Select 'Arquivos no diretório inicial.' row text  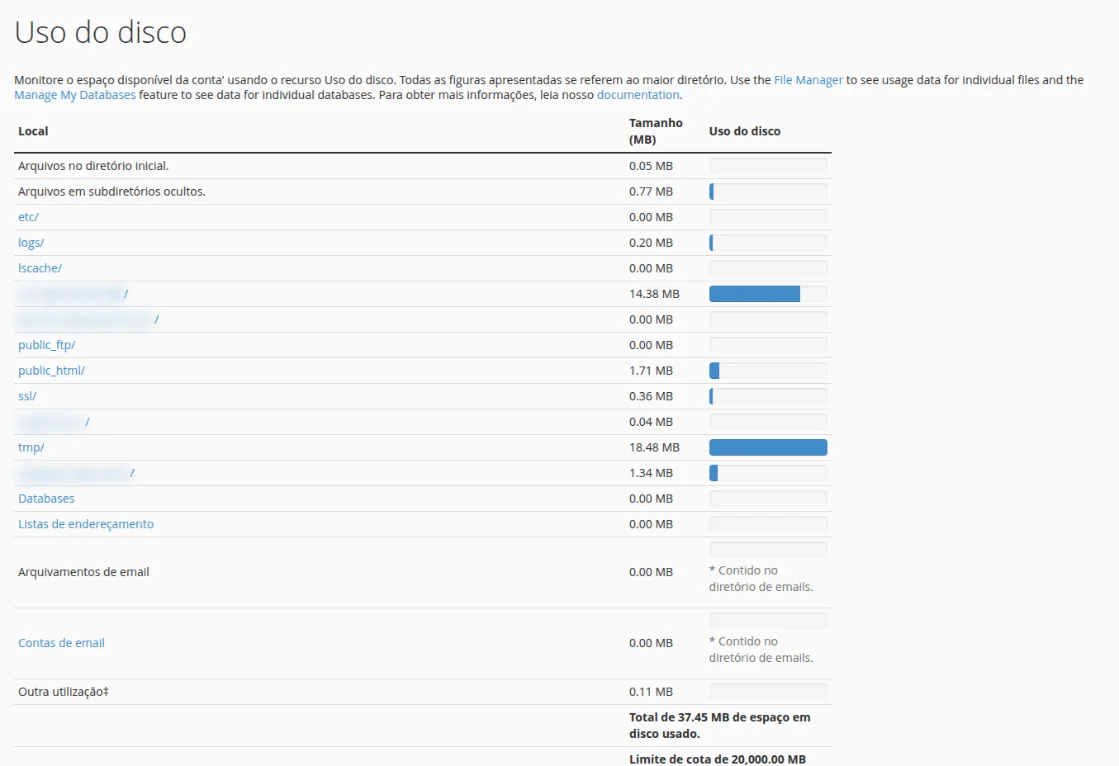click(93, 166)
